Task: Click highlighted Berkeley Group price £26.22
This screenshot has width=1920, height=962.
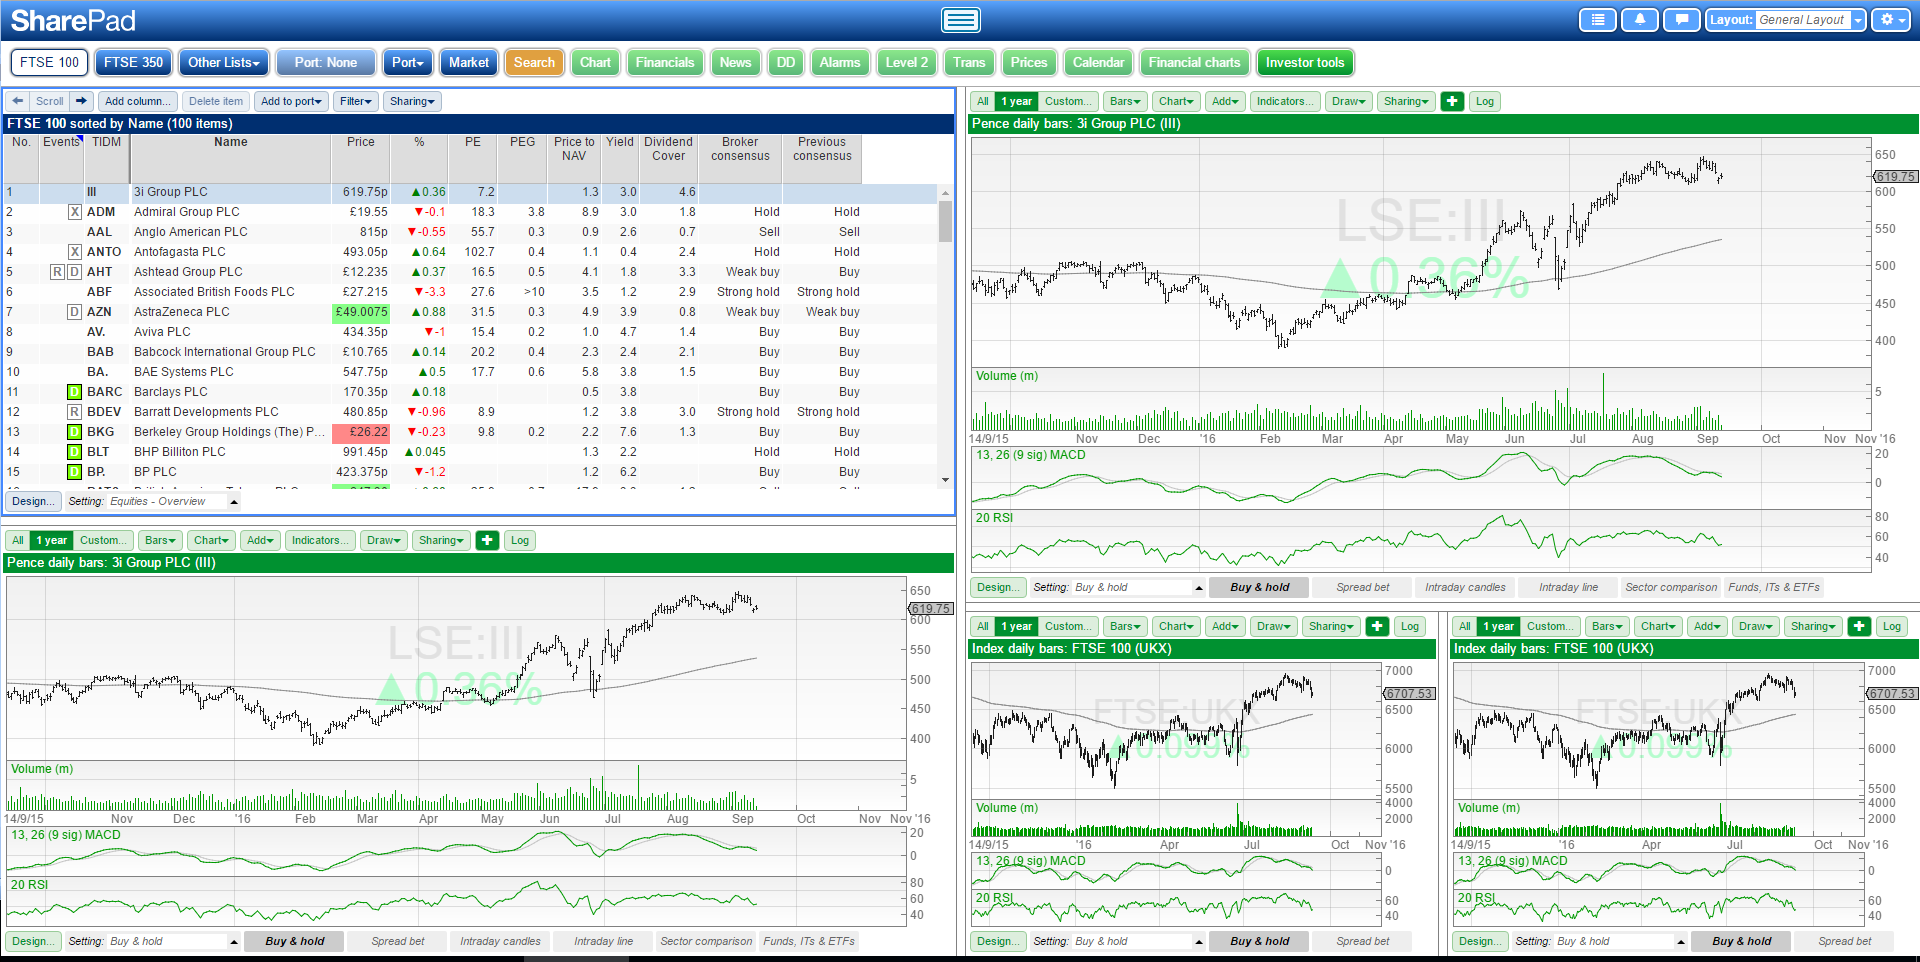Action: click(361, 432)
